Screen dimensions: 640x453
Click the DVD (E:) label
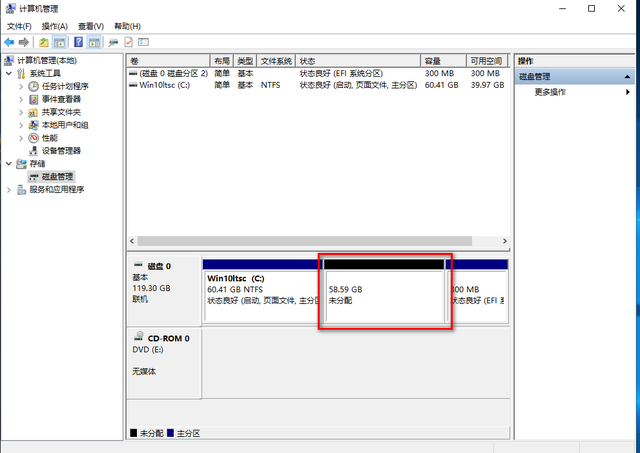point(147,350)
